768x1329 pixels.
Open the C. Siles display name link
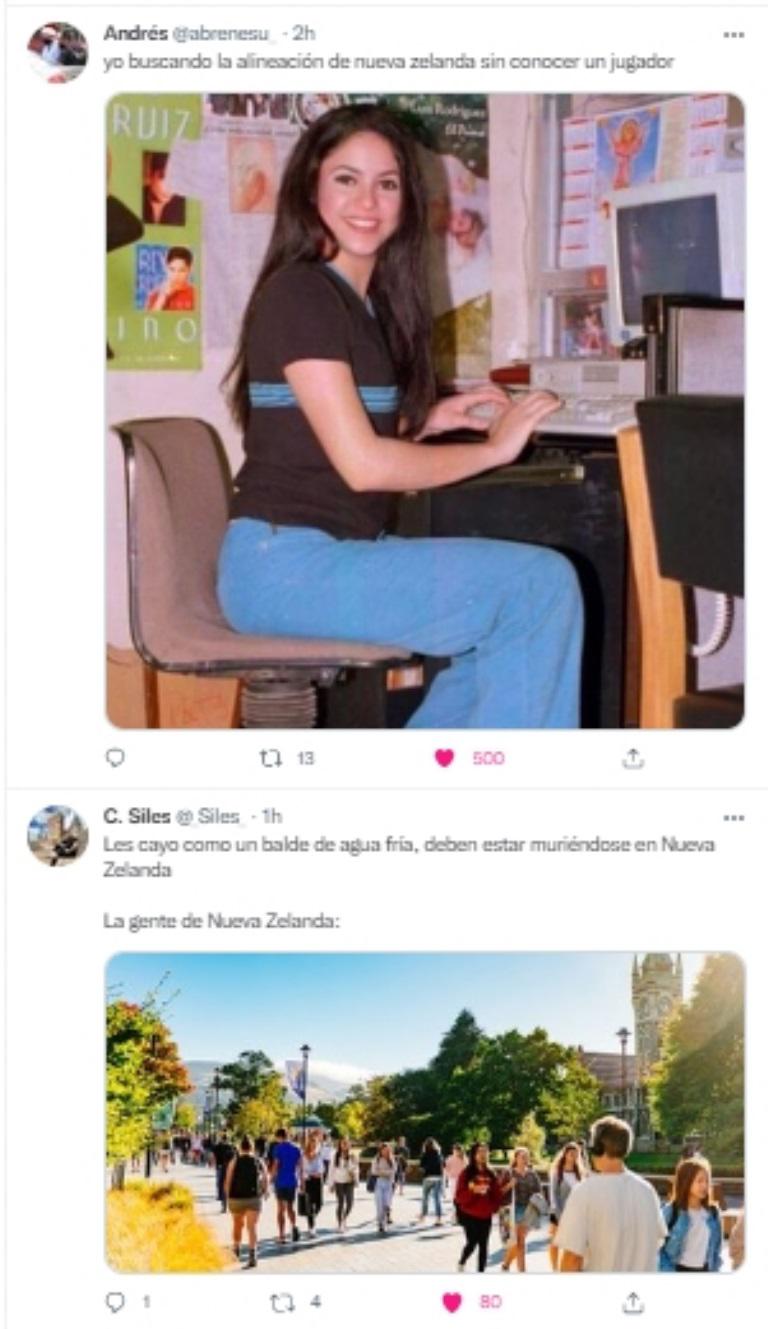[136, 816]
